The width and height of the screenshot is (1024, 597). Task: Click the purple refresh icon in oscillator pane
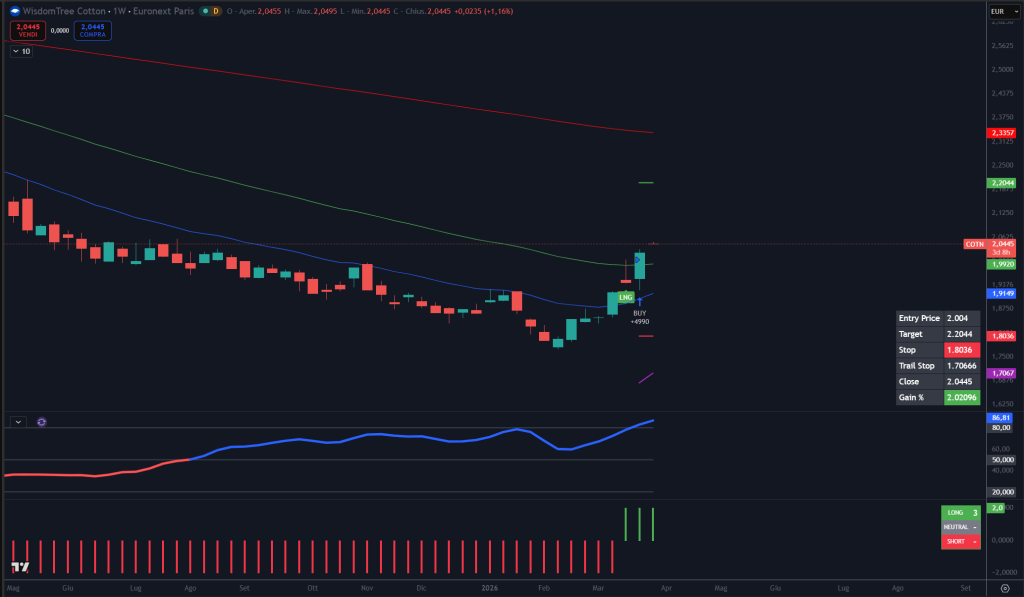point(42,422)
